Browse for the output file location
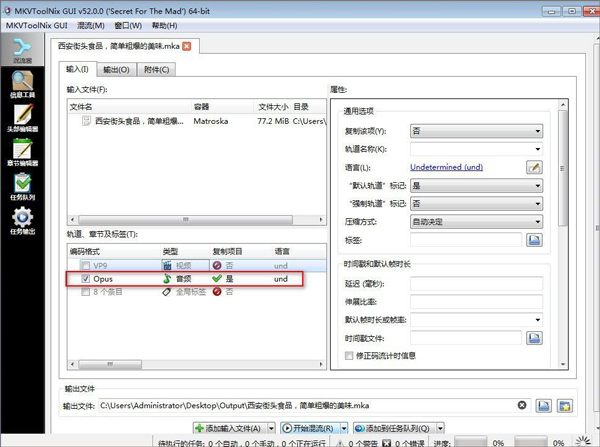The height and width of the screenshot is (447, 600). pos(543,406)
